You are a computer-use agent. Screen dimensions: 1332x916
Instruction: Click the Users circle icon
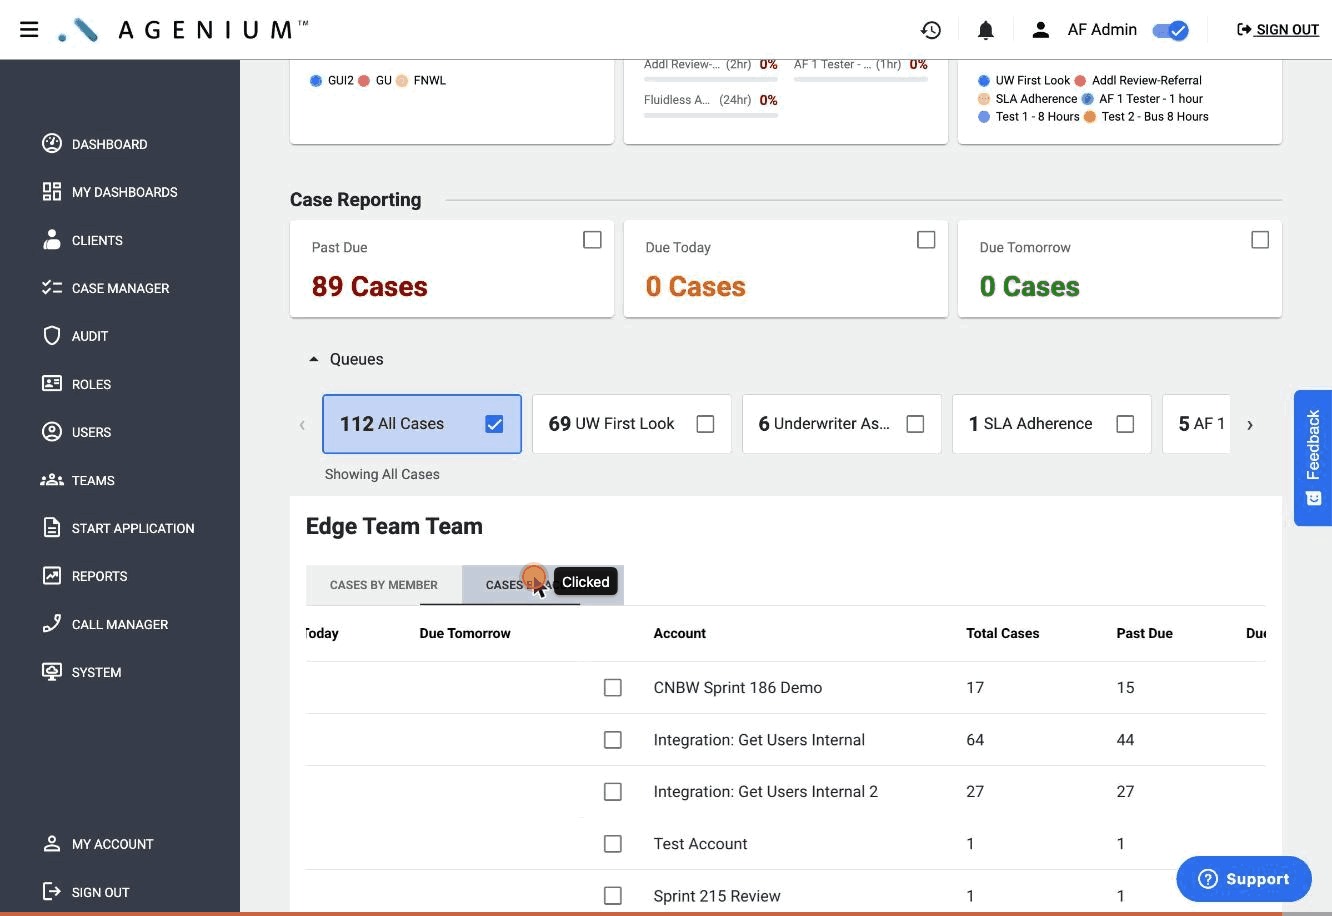(x=52, y=431)
